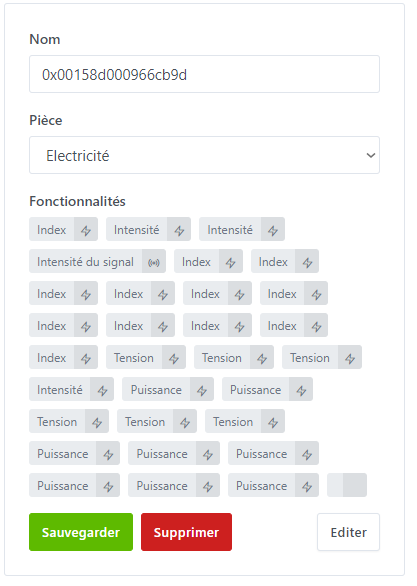The height and width of the screenshot is (586, 417).
Task: Click lightning icon of Intensité tag ending the top features row
Action: coord(273,231)
